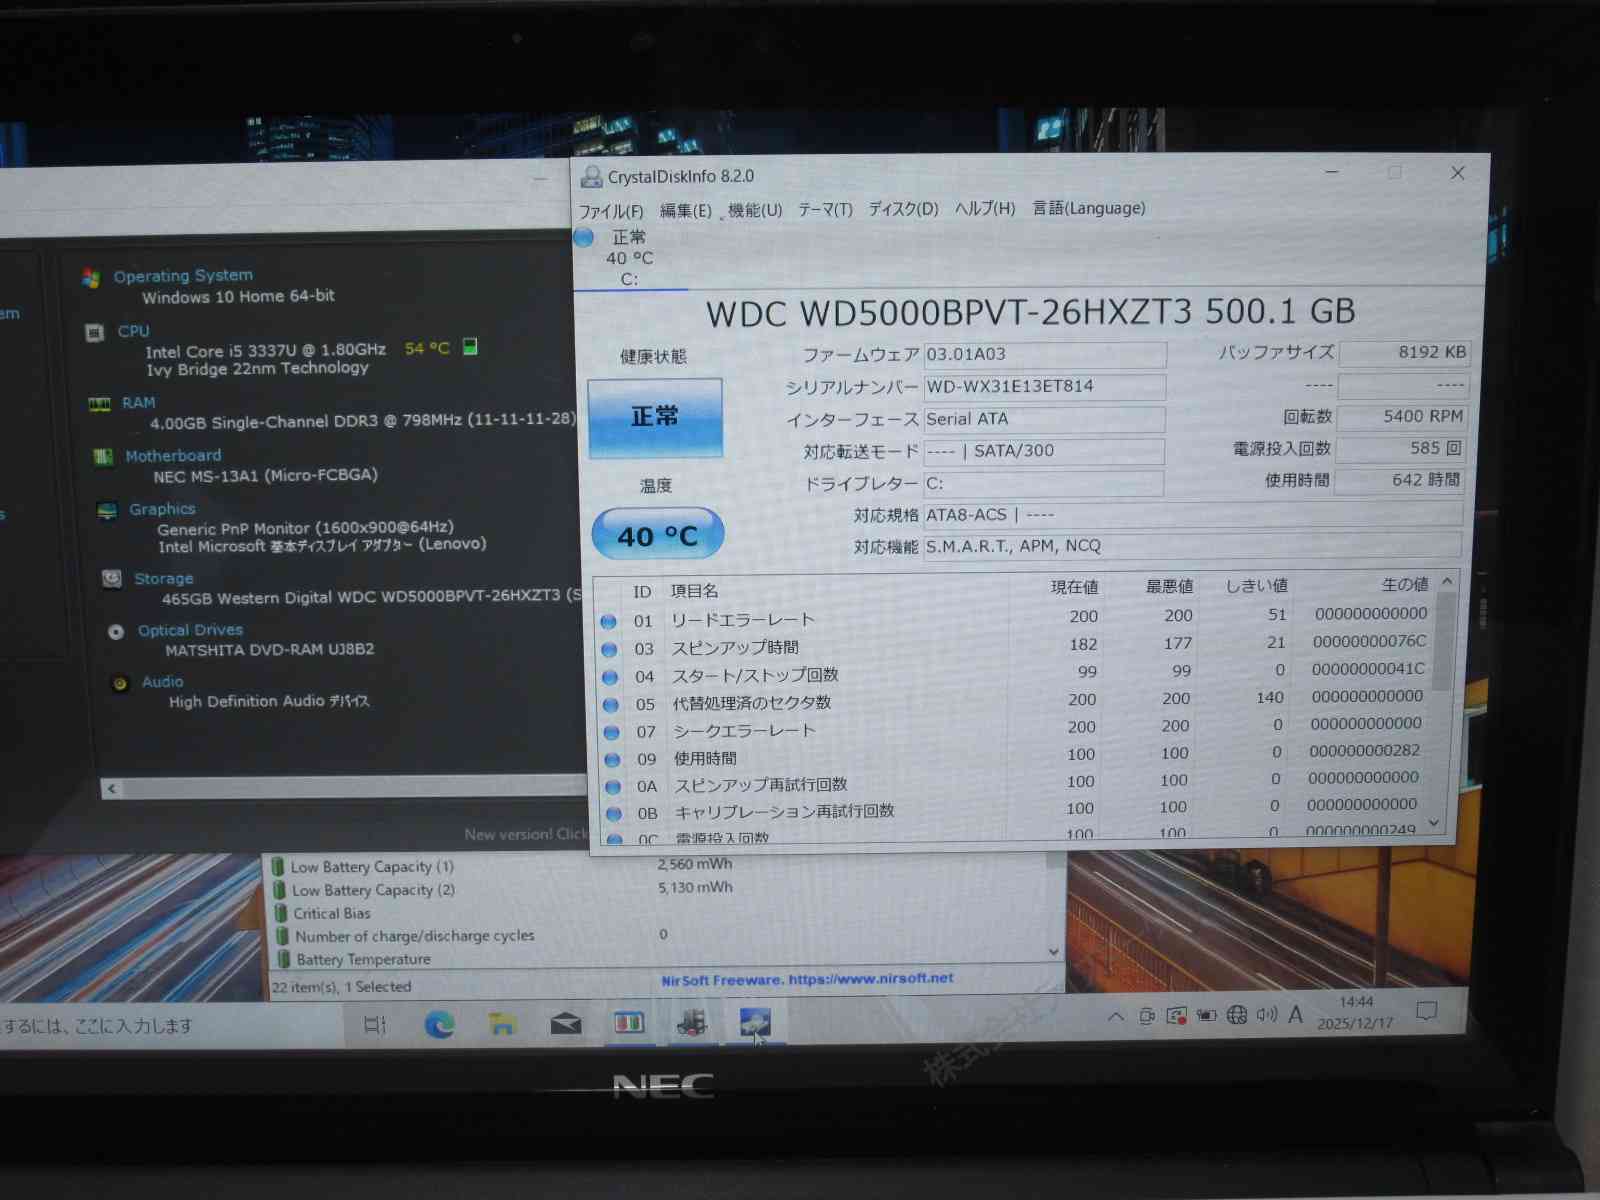Image resolution: width=1600 pixels, height=1200 pixels.
Task: Click the blue status dot for attribute 01
Action: (x=608, y=621)
